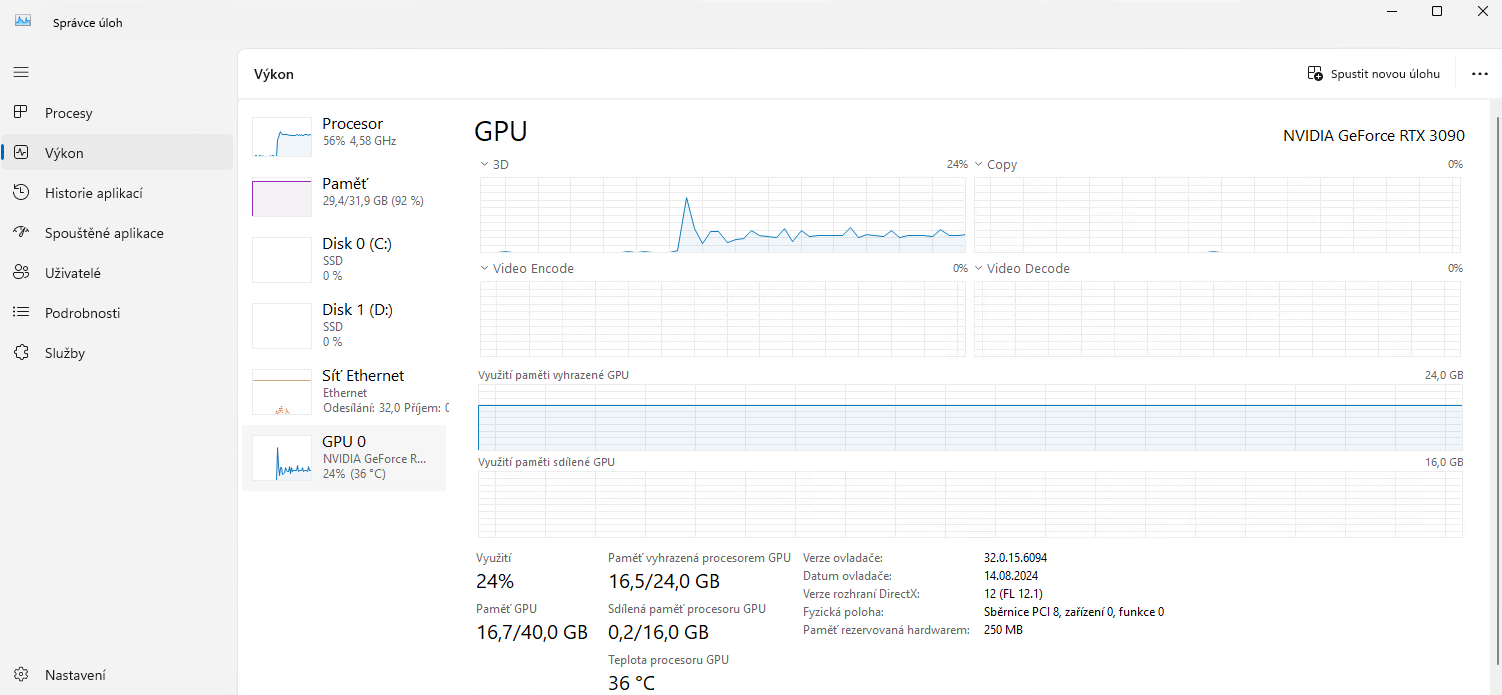Click the Nastavení gear icon
This screenshot has height=695, width=1502.
21,675
